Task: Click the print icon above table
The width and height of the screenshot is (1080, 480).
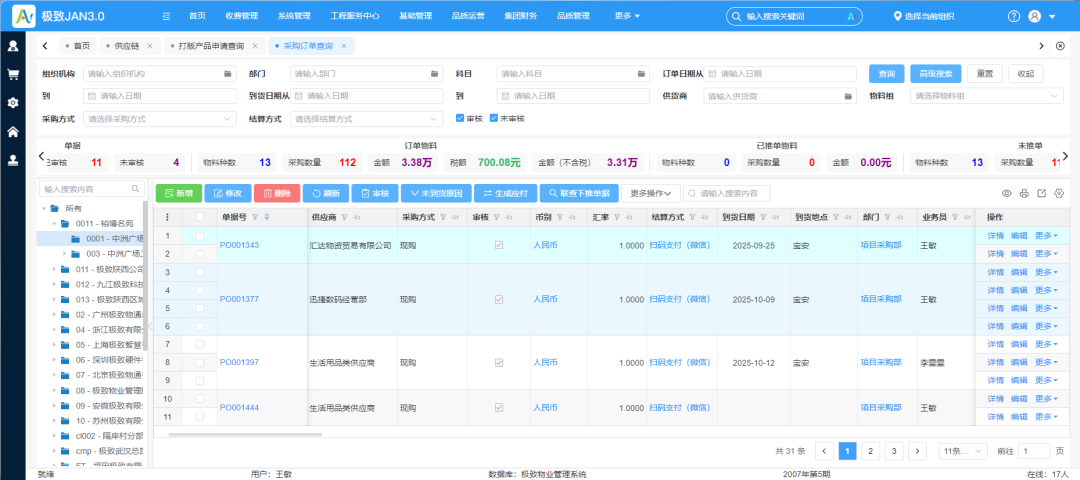Action: [x=1024, y=193]
